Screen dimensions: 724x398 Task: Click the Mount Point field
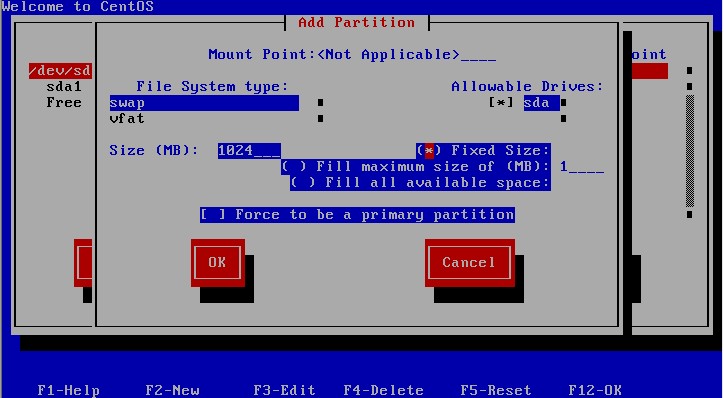point(406,54)
